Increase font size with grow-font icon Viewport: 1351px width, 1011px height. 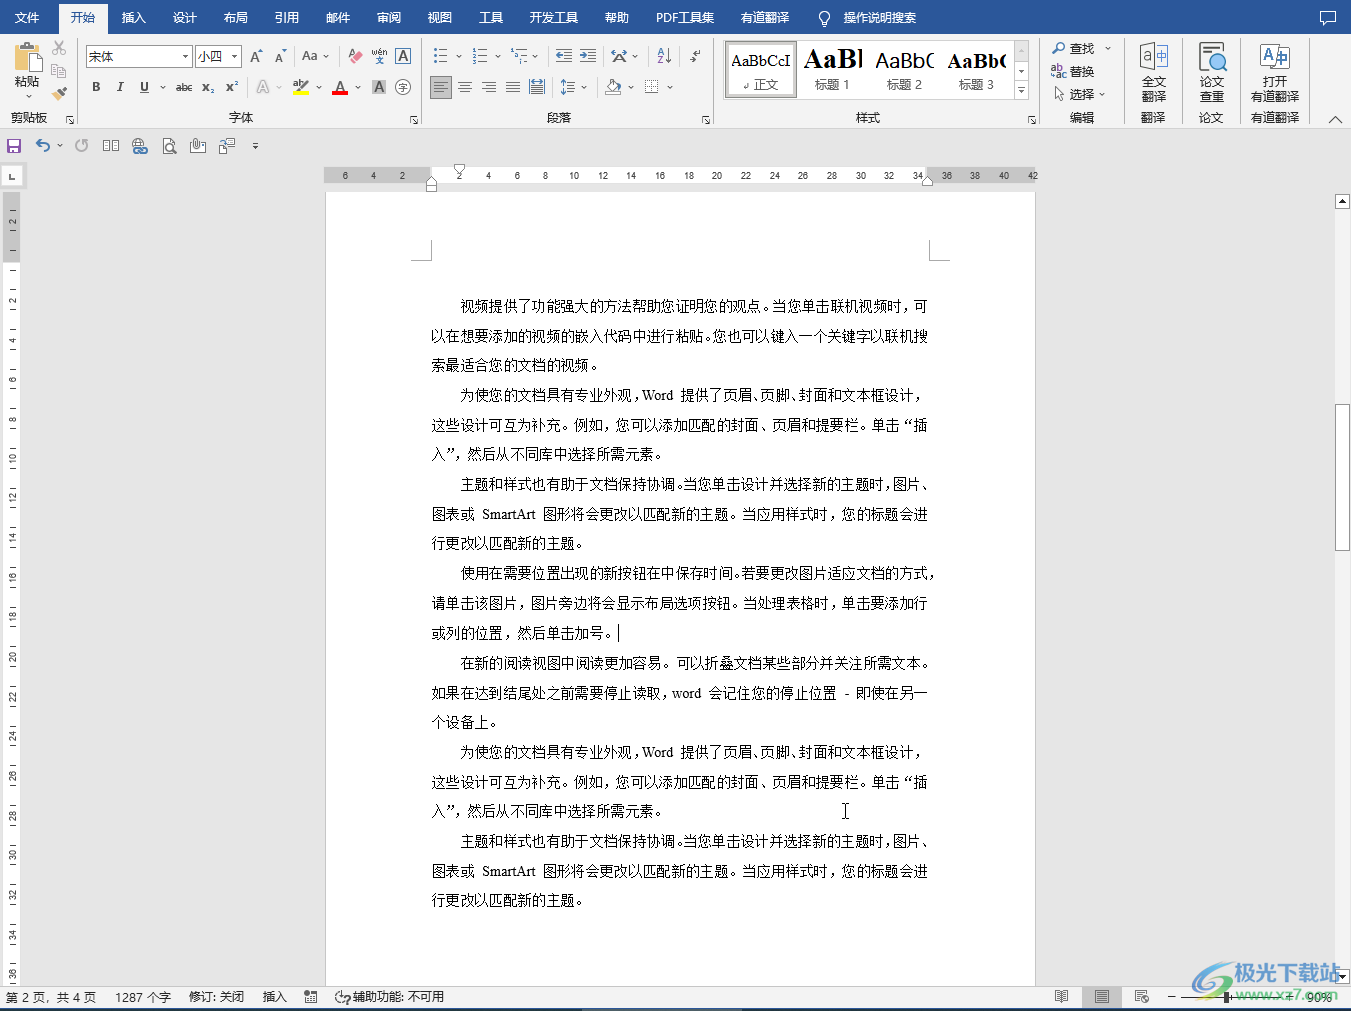256,56
